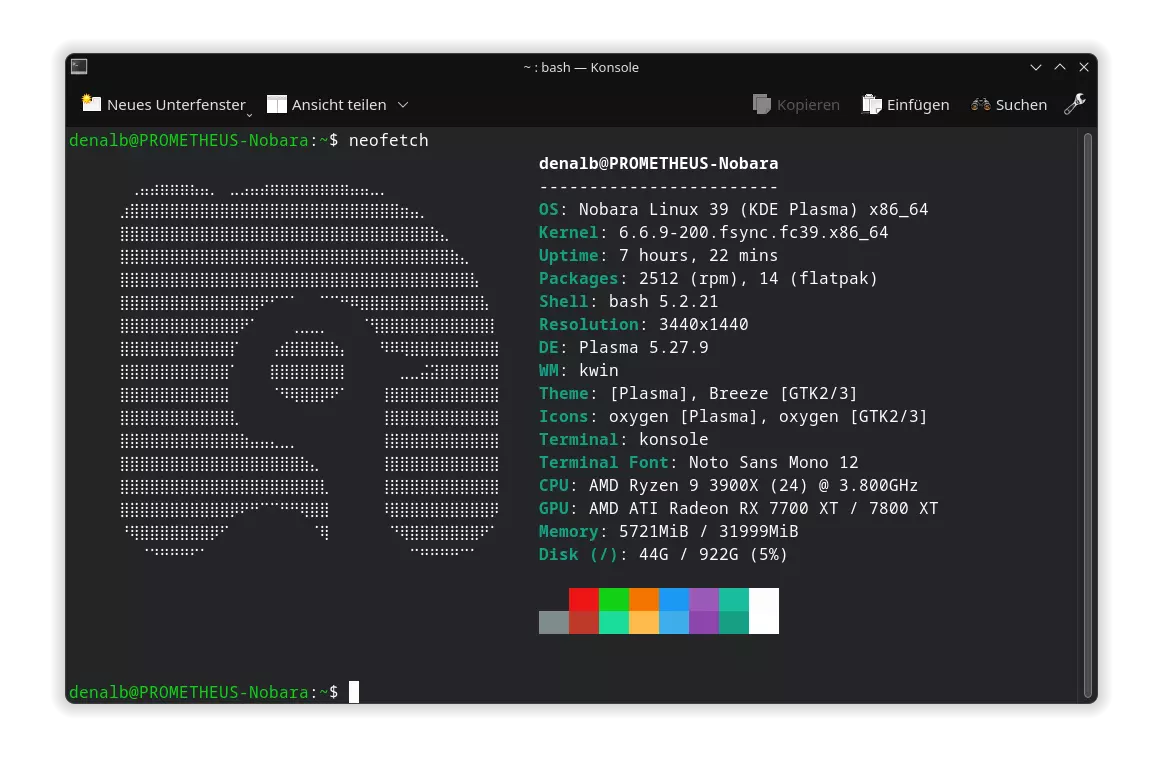Click the GPU line "AMD ATI Radeon RX 7700 XT"
1163x781 pixels.
[x=714, y=508]
